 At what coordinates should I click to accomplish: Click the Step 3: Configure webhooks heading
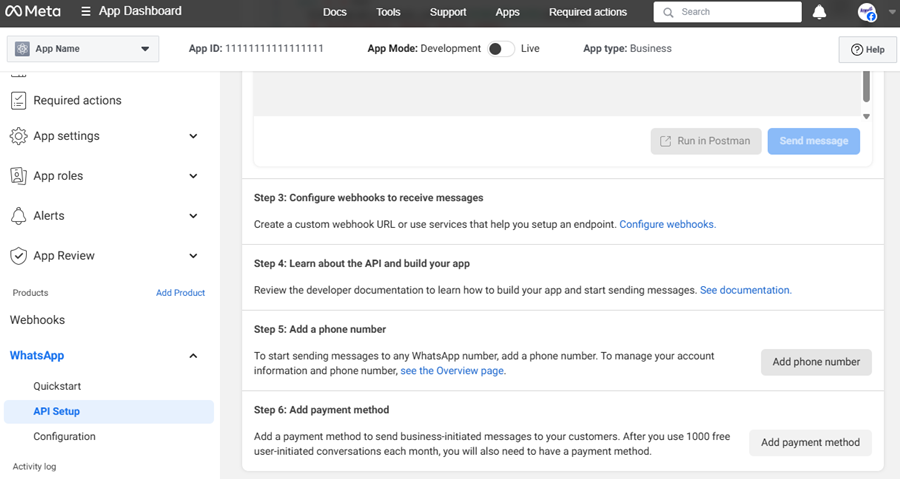[x=368, y=198]
